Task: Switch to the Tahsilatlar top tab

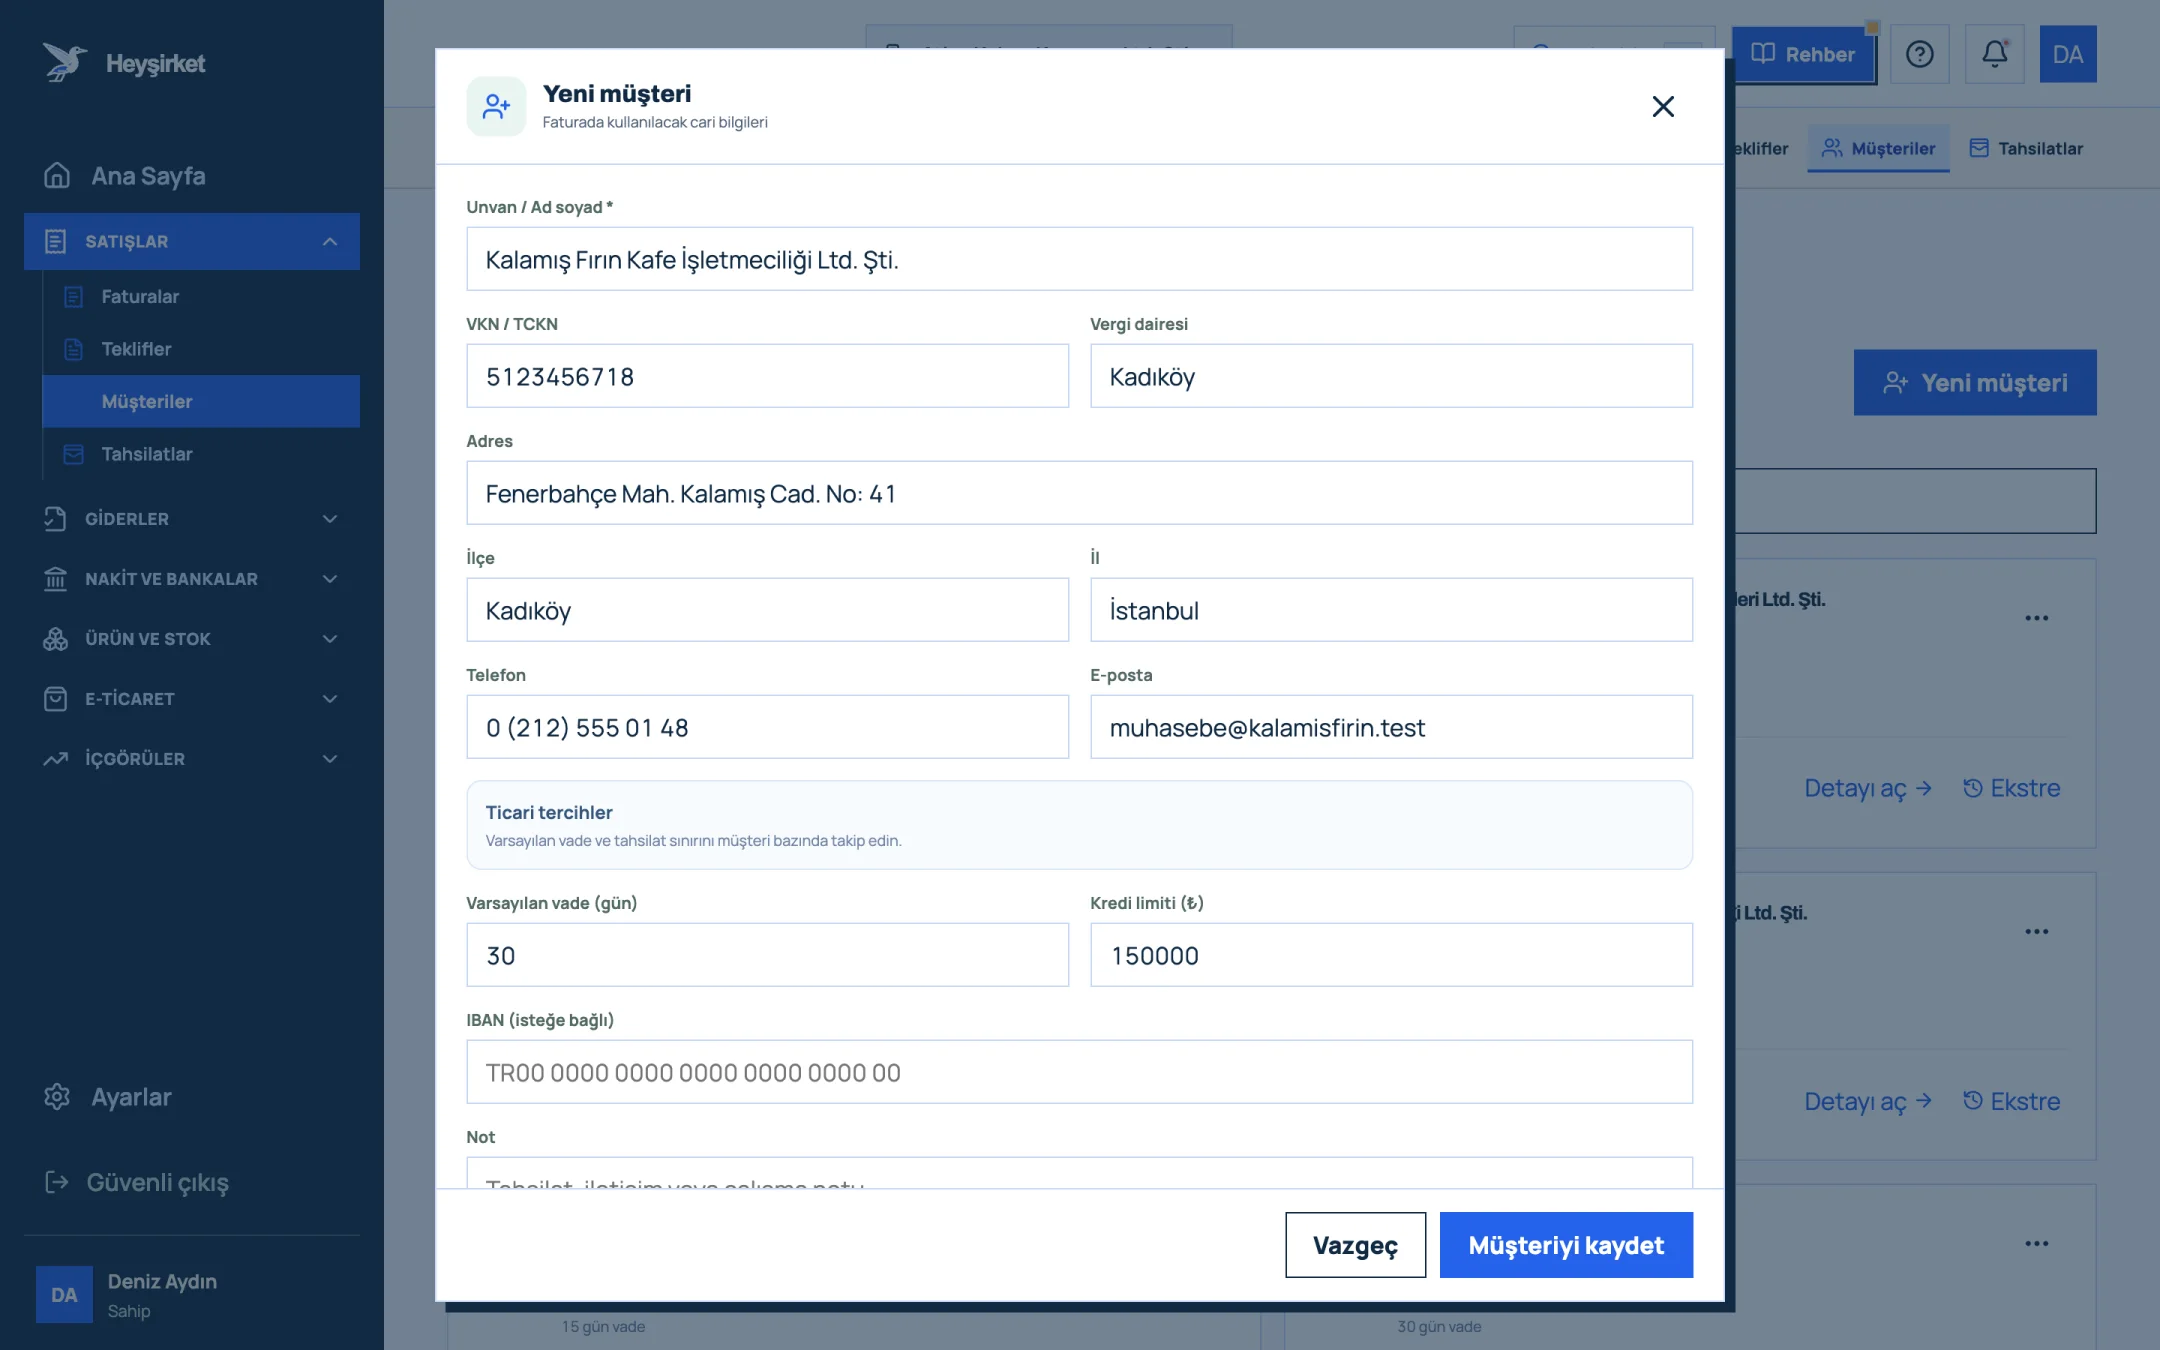Action: coord(2026,148)
